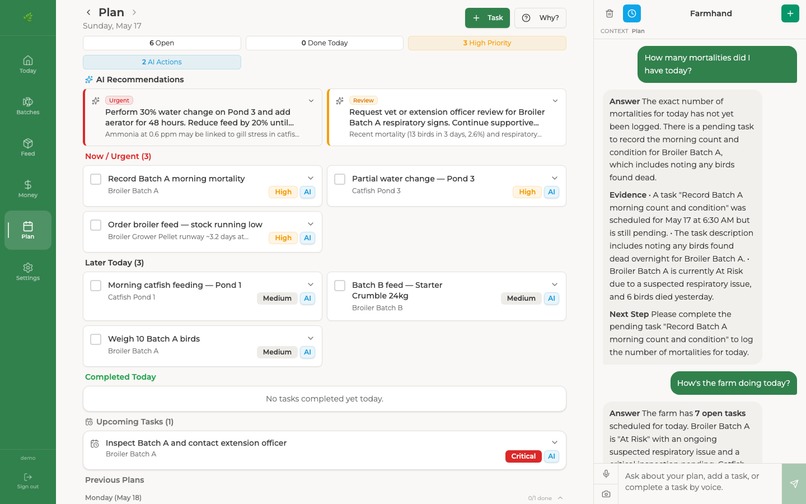
Task: Click the Urgent tag on first recommendation
Action: tap(119, 100)
